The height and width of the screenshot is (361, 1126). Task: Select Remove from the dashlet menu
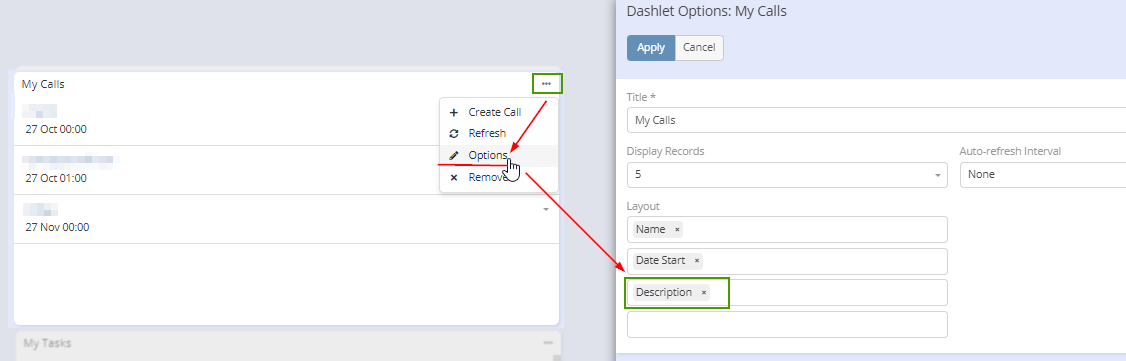488,177
